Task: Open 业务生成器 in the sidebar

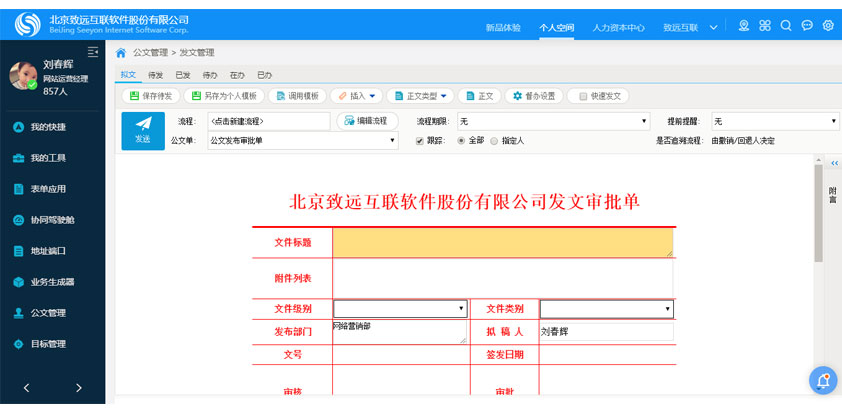Action: tap(53, 282)
